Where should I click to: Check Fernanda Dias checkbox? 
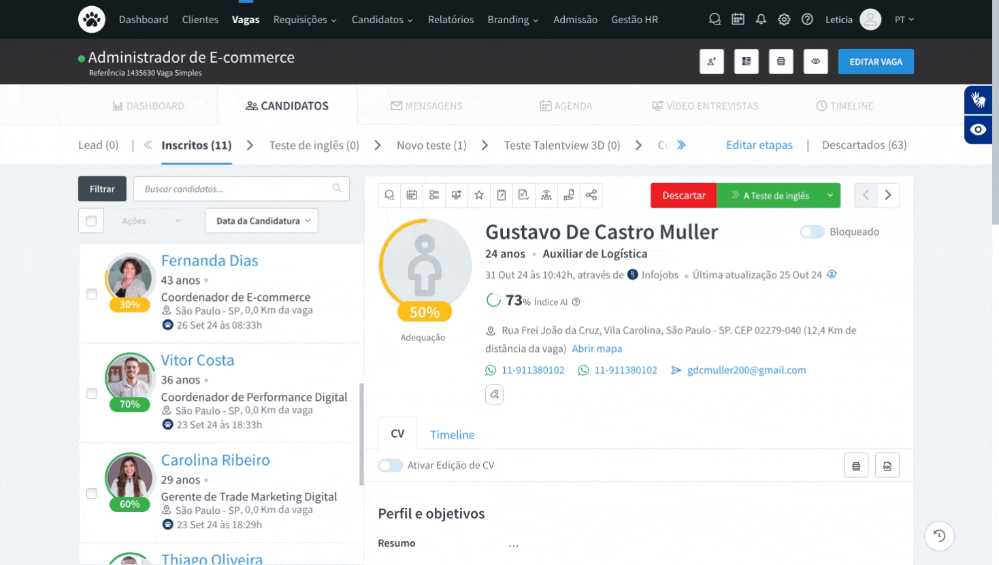pos(92,294)
